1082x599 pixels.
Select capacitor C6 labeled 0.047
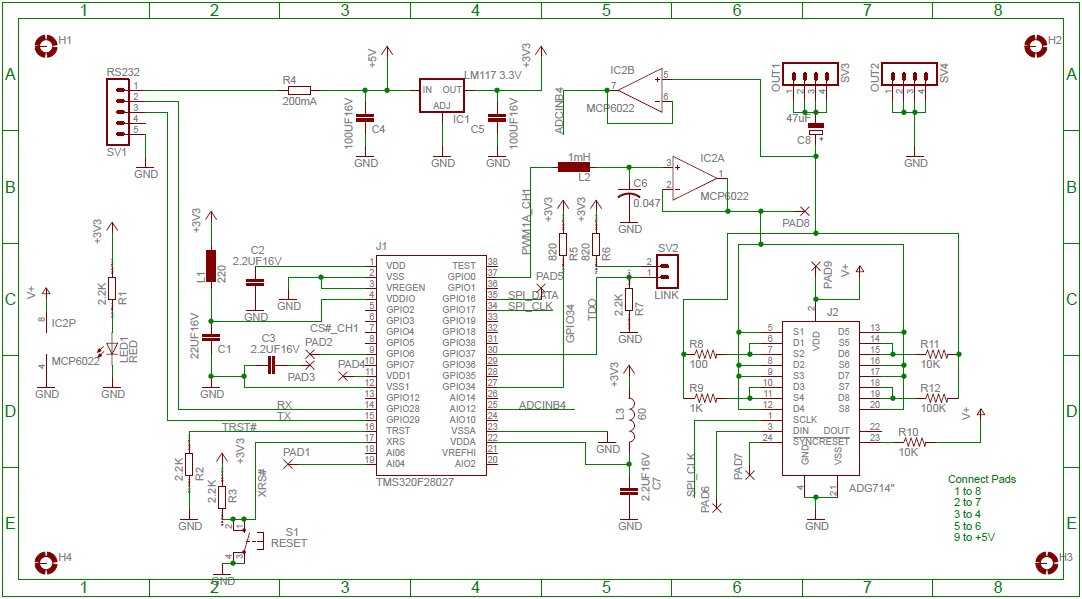[628, 195]
